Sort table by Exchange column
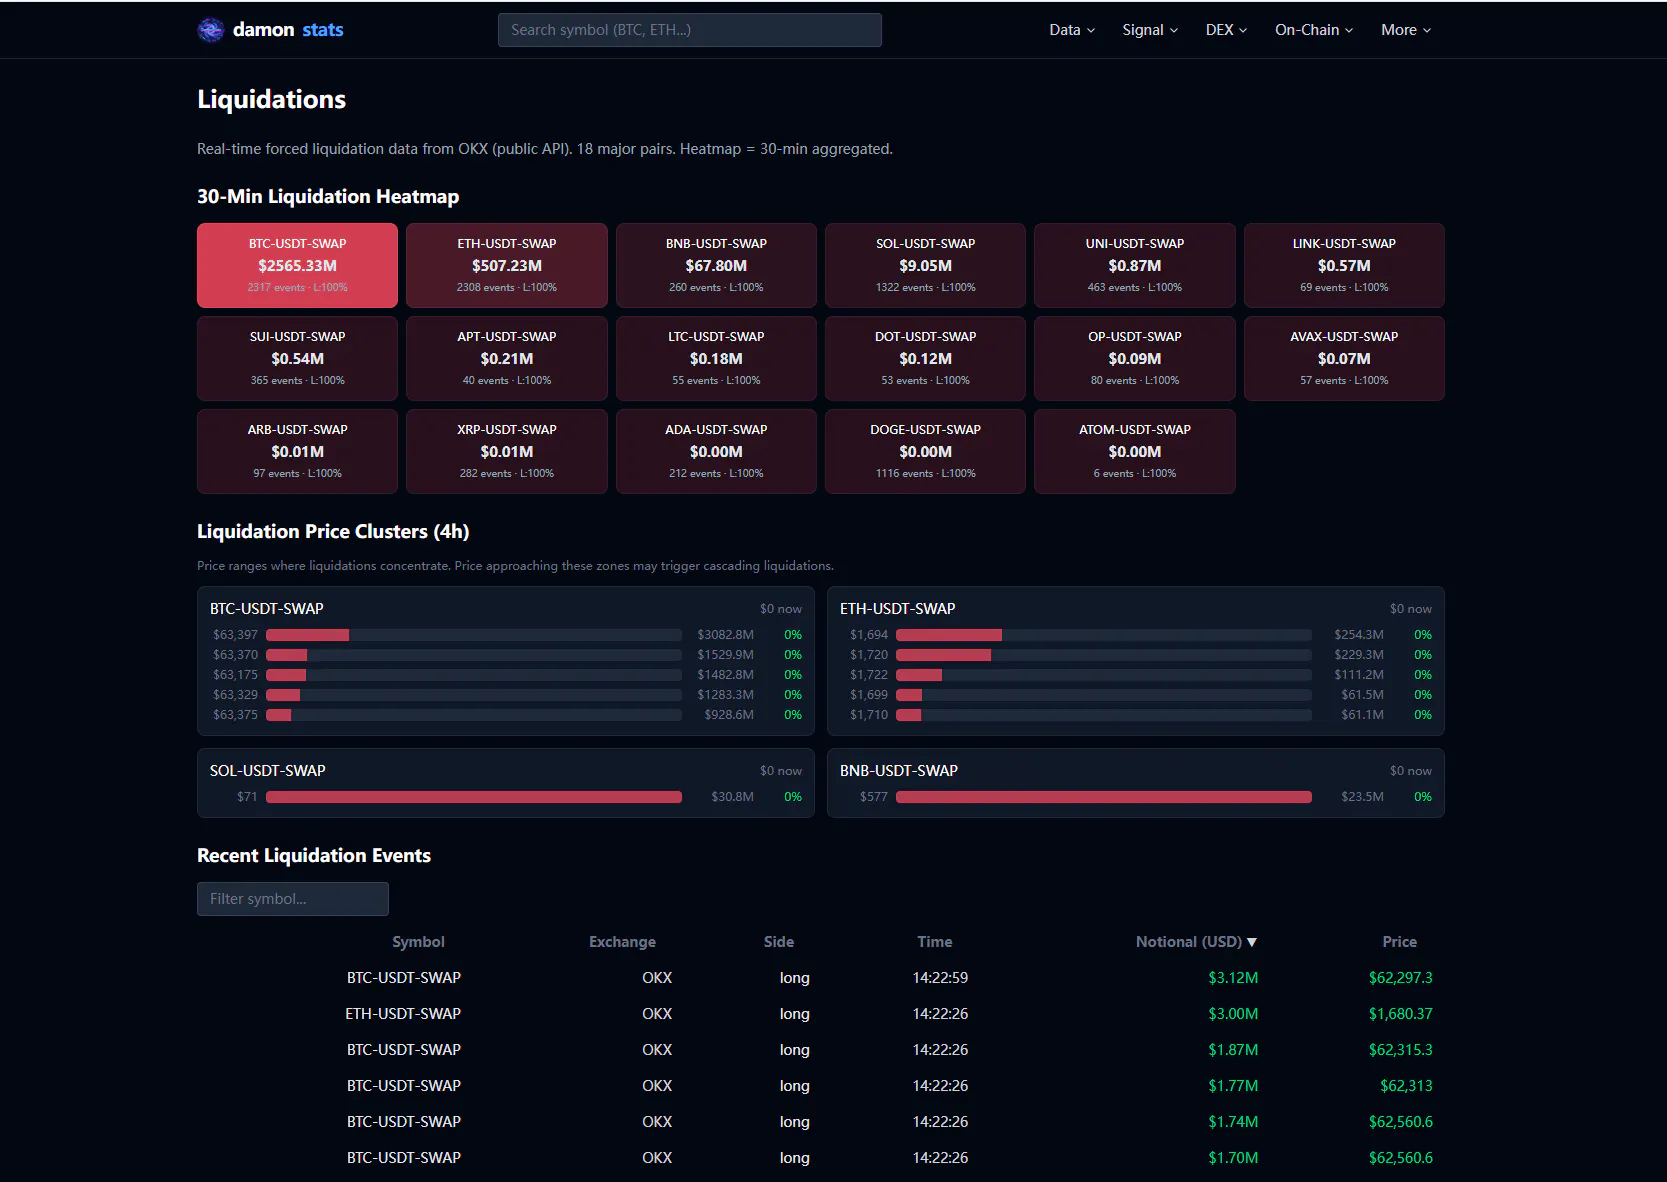Viewport: 1667px width, 1182px height. point(622,942)
